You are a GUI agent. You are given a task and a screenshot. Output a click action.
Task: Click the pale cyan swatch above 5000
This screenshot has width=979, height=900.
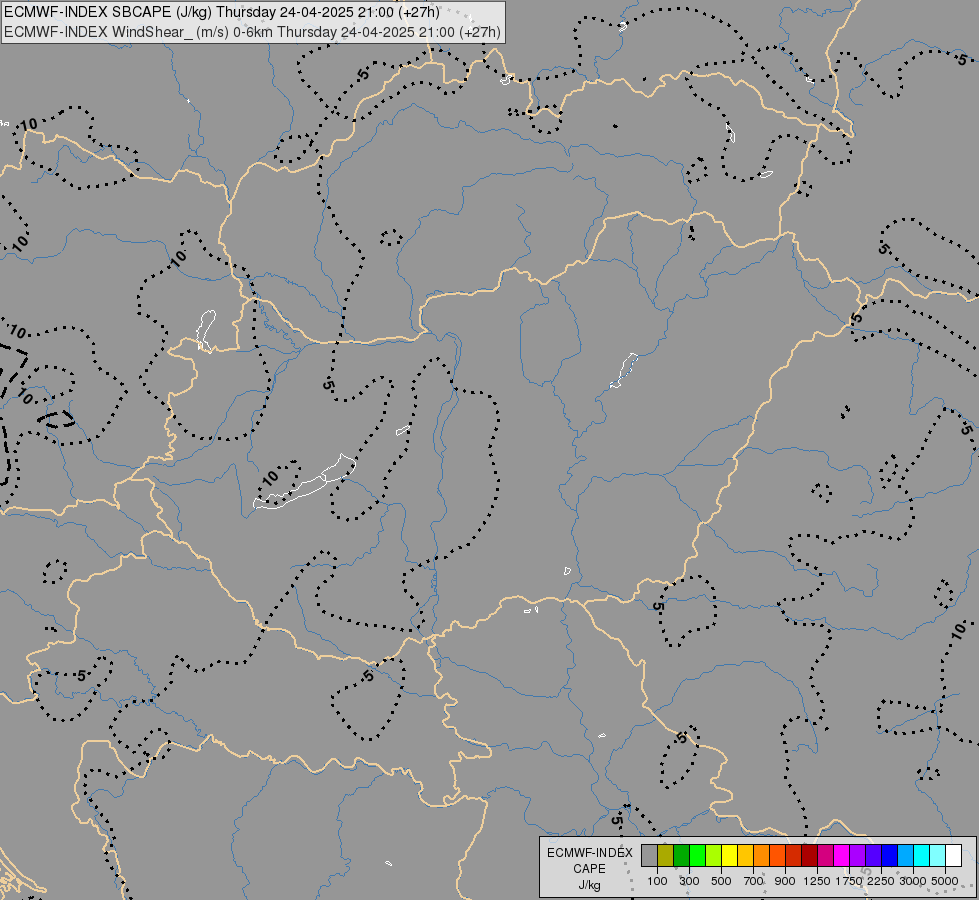pos(937,855)
